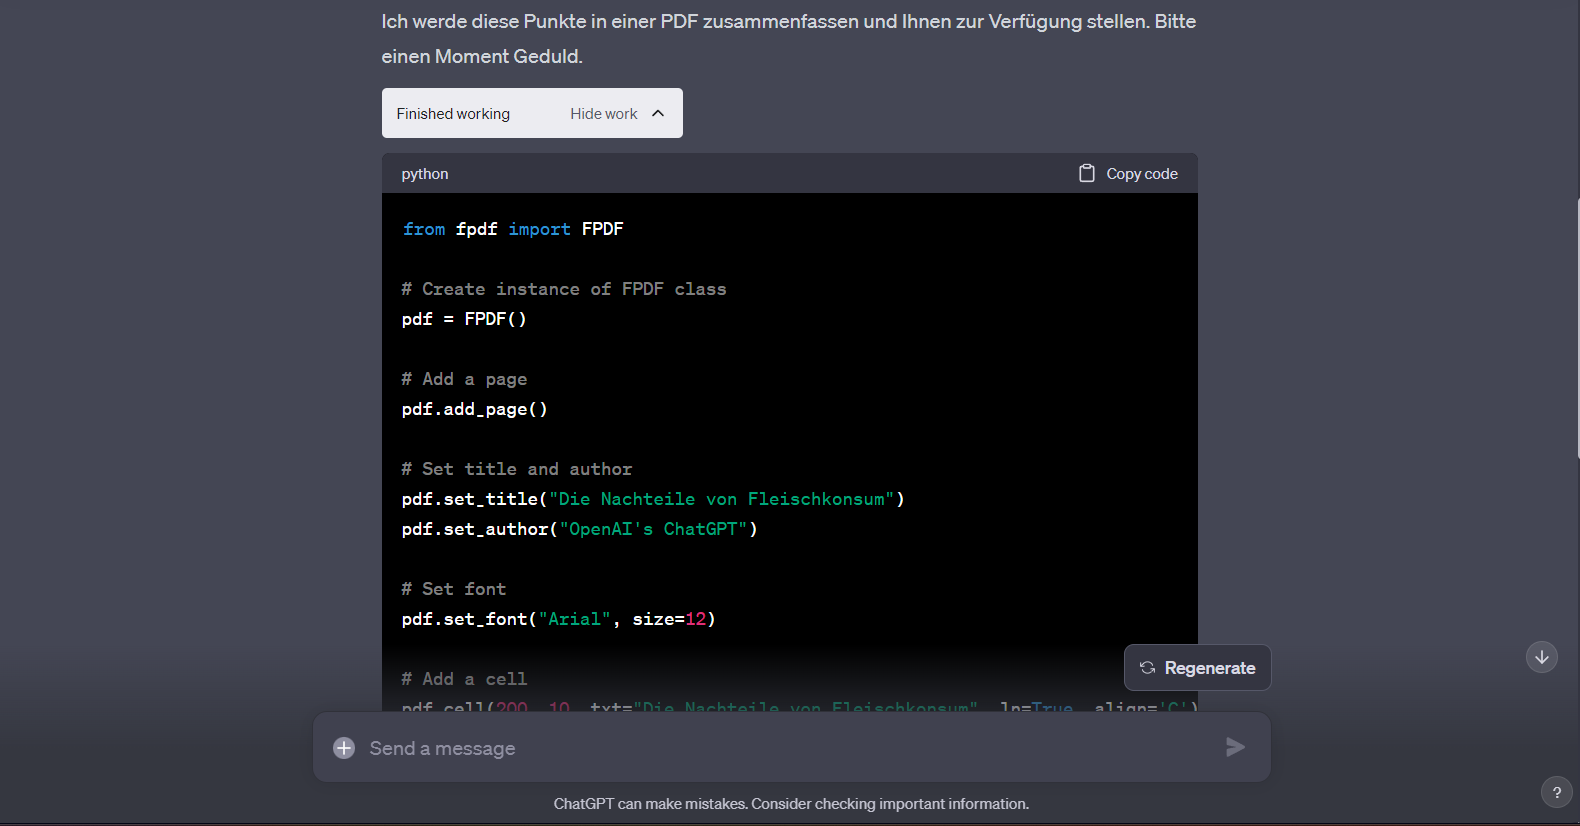Open help with the question mark icon

pyautogui.click(x=1556, y=792)
